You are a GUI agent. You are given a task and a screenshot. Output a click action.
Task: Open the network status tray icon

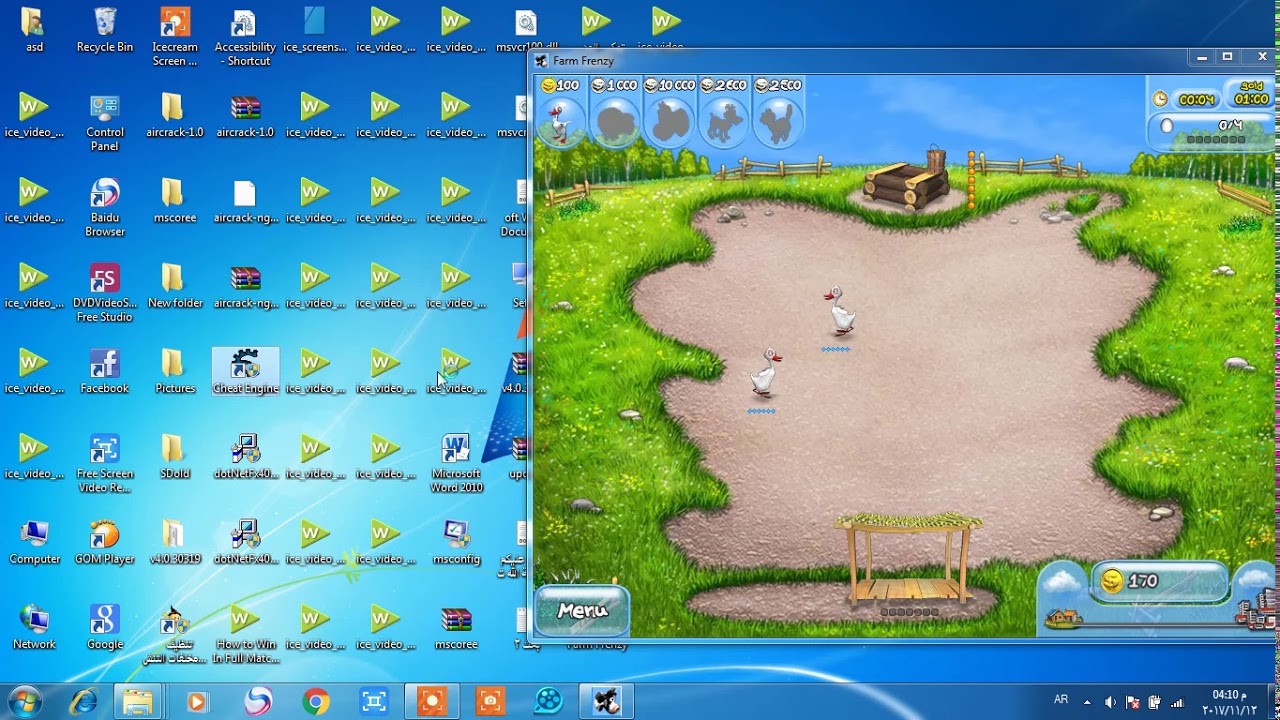pyautogui.click(x=1177, y=702)
